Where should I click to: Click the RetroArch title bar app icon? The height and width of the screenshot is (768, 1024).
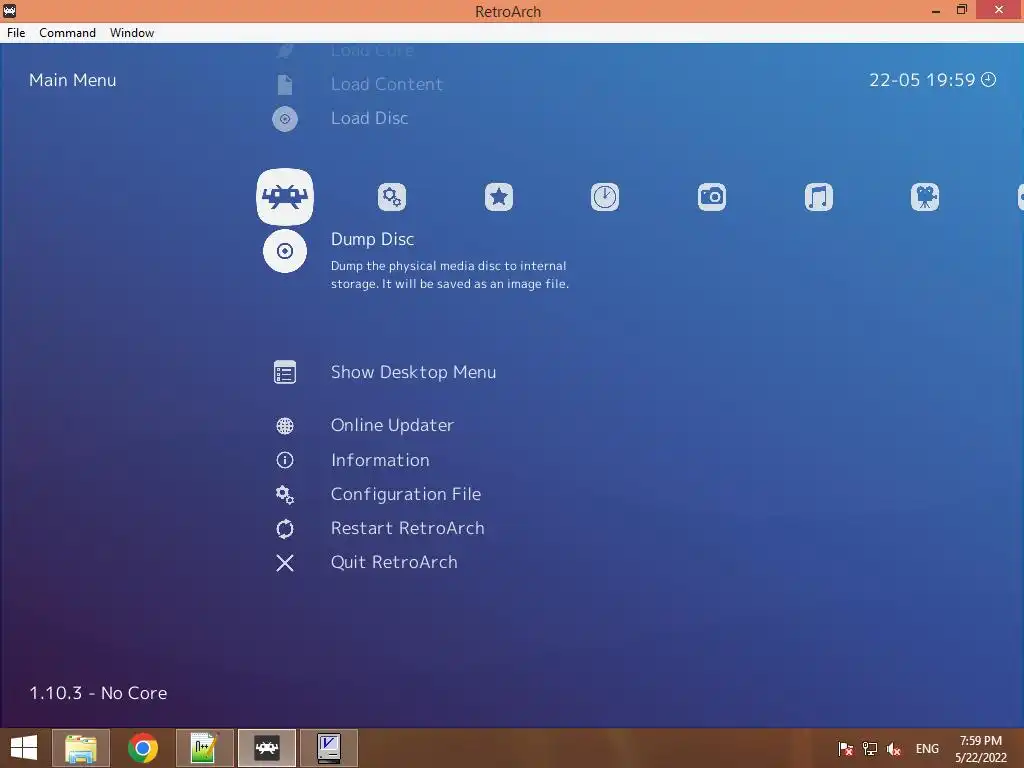pyautogui.click(x=10, y=10)
